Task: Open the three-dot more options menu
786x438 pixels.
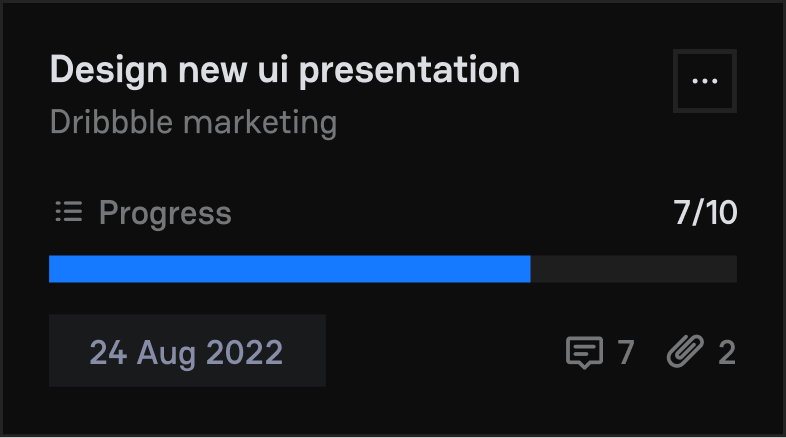Action: (x=705, y=81)
